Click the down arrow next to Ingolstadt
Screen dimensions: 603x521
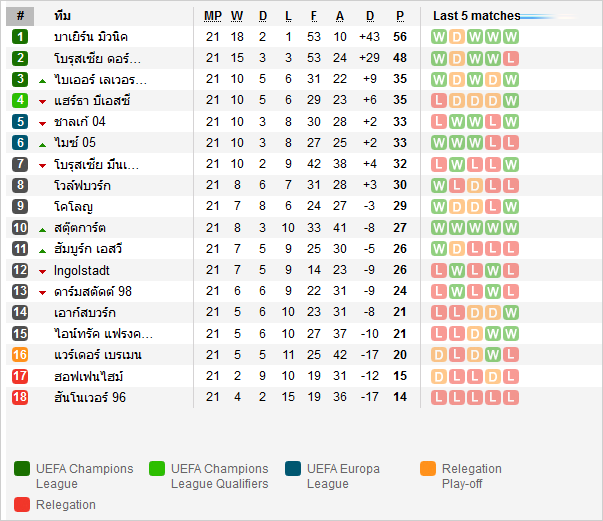click(x=42, y=271)
